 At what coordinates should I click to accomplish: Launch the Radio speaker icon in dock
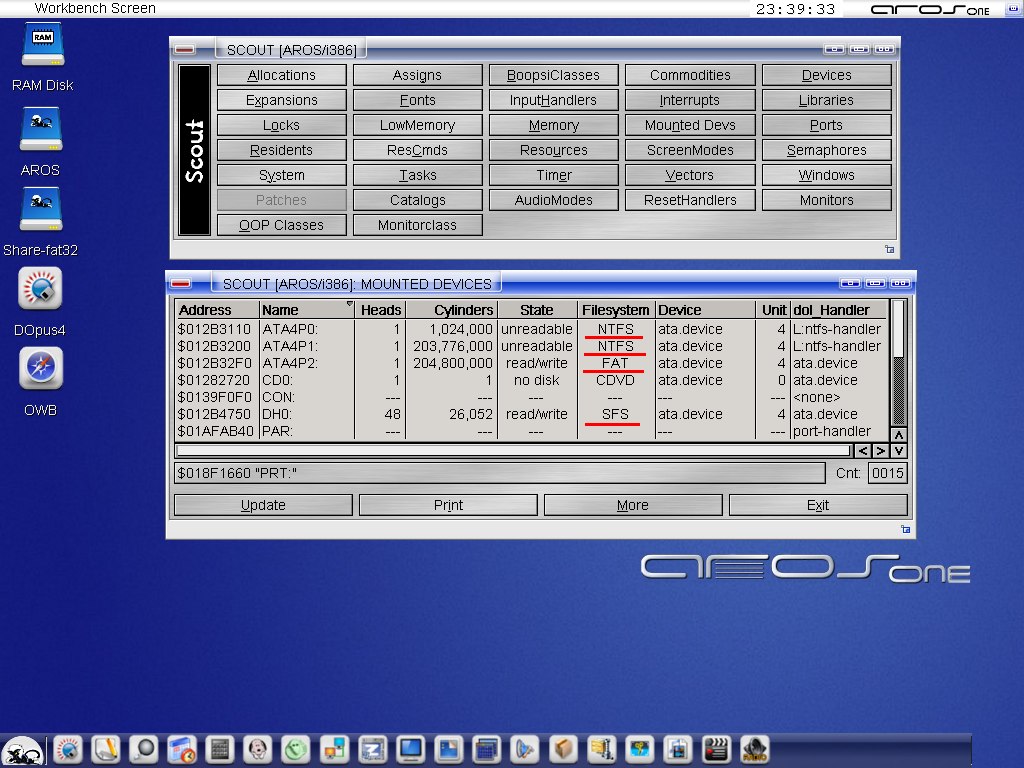pos(753,748)
